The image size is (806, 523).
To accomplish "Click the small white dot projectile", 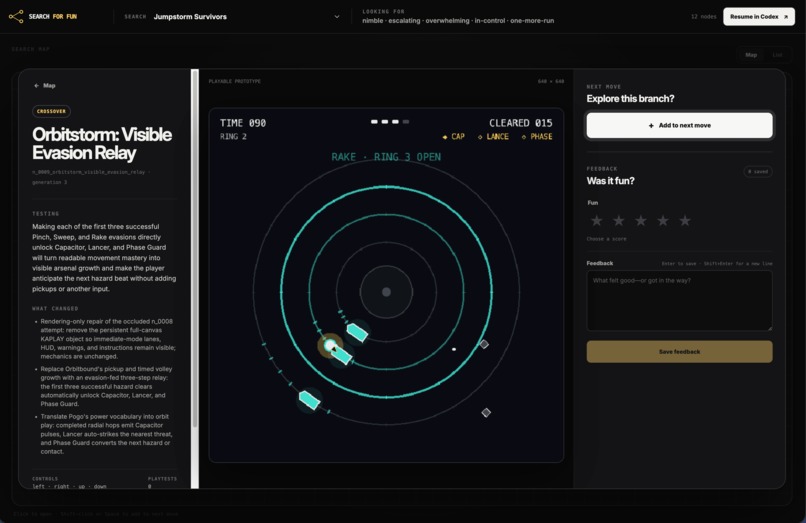I will (454, 349).
